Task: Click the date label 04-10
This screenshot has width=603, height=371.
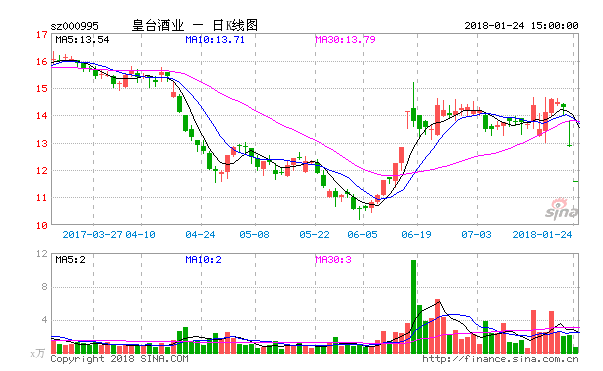Action: pos(140,235)
